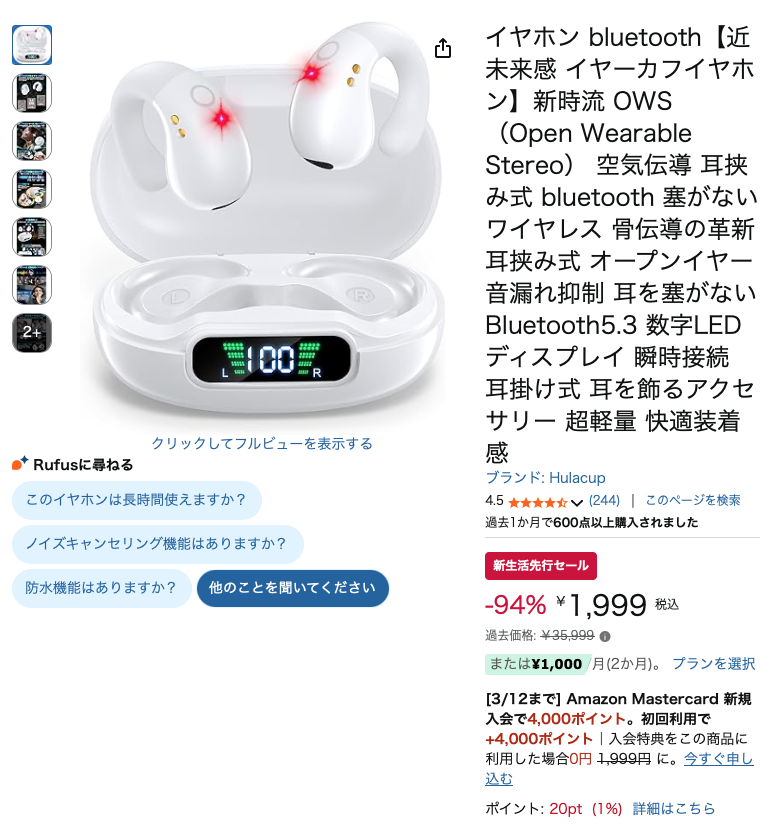This screenshot has width=766, height=828.
Task: Click the Rufus sparkle icon
Action: 20,463
